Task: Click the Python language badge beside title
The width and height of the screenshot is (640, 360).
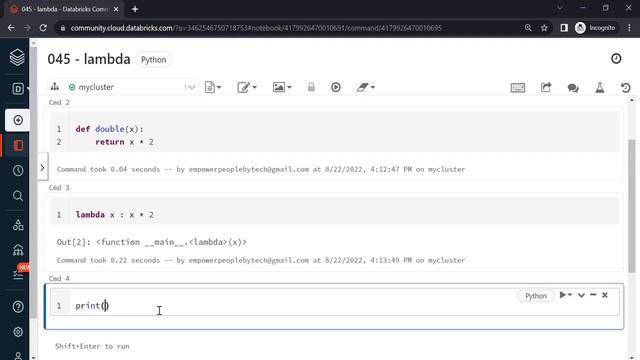Action: (153, 60)
